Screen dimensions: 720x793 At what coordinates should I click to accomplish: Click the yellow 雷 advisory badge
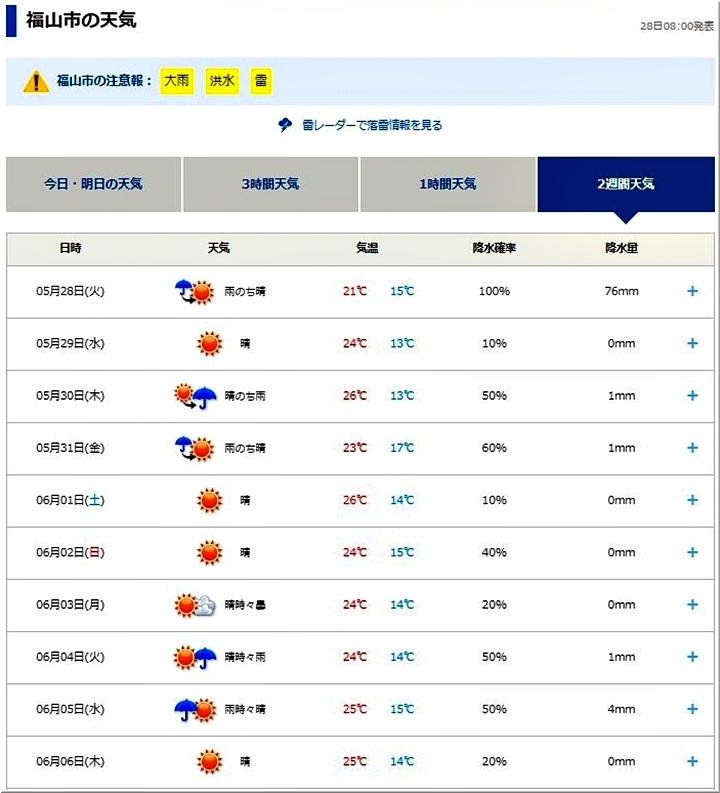tap(260, 81)
